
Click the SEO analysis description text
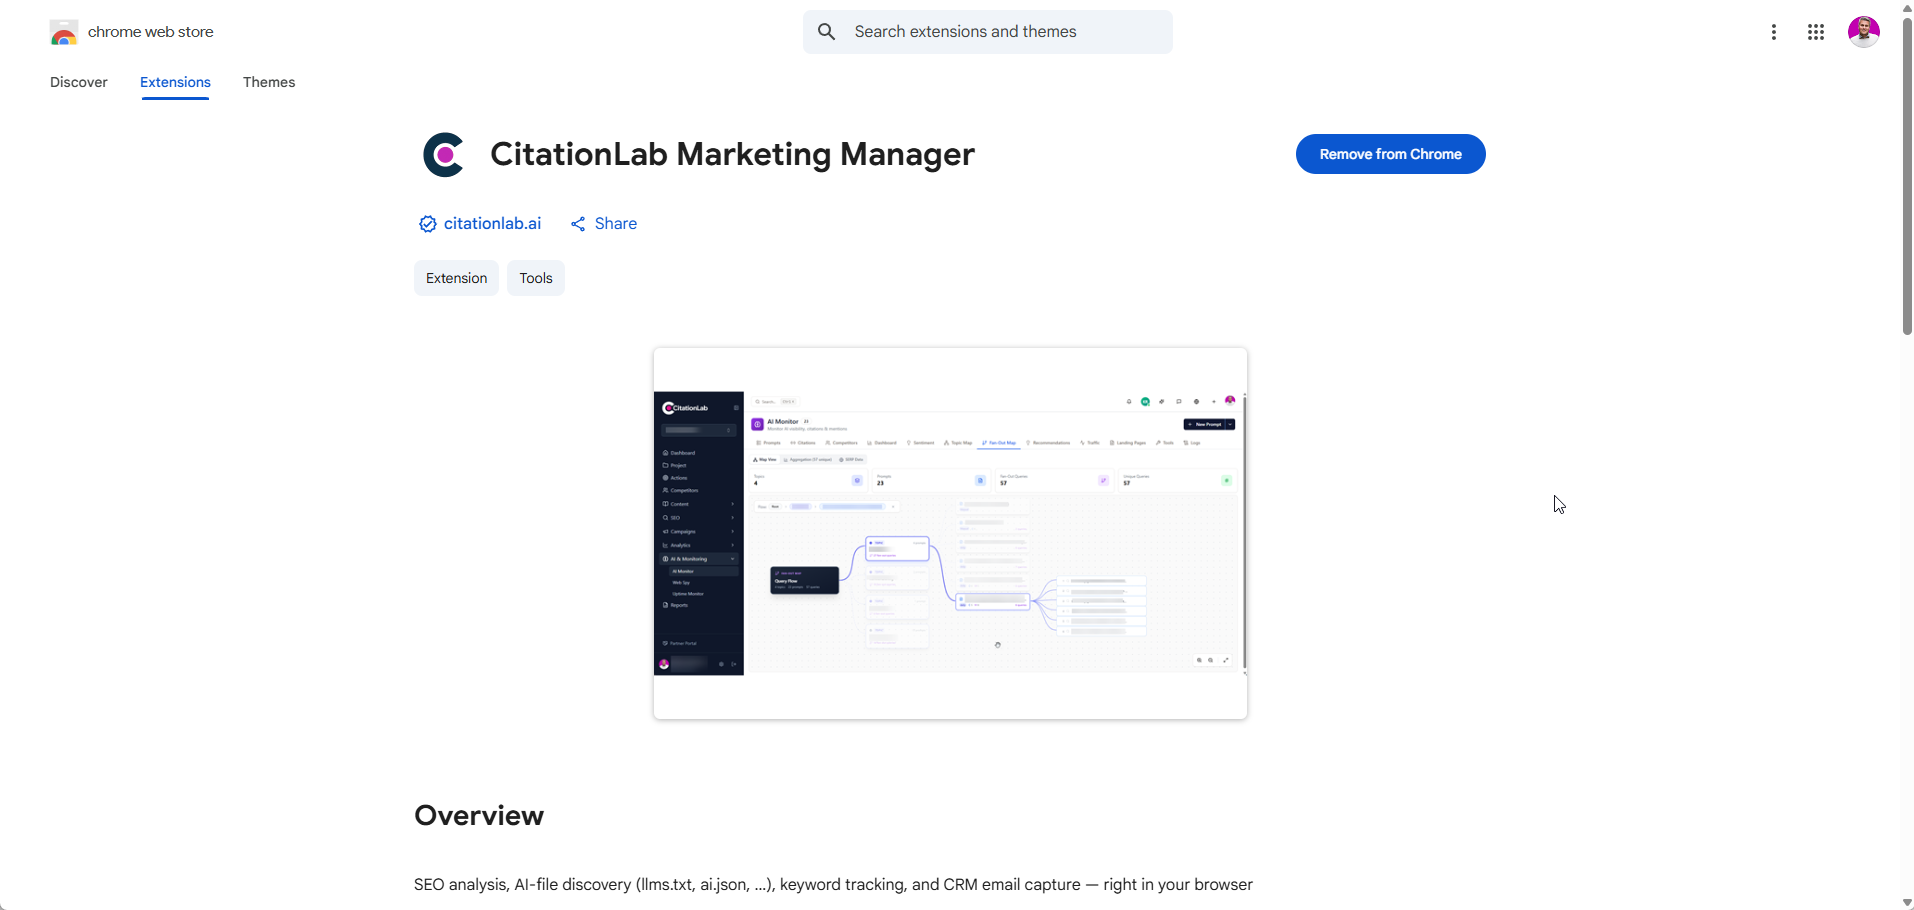[833, 885]
